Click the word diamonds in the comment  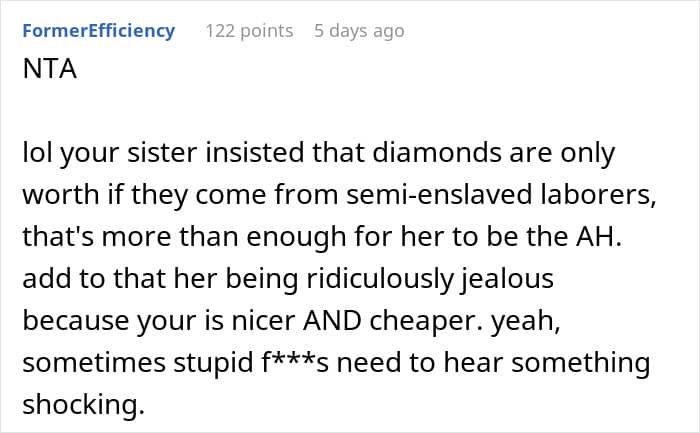(x=437, y=153)
